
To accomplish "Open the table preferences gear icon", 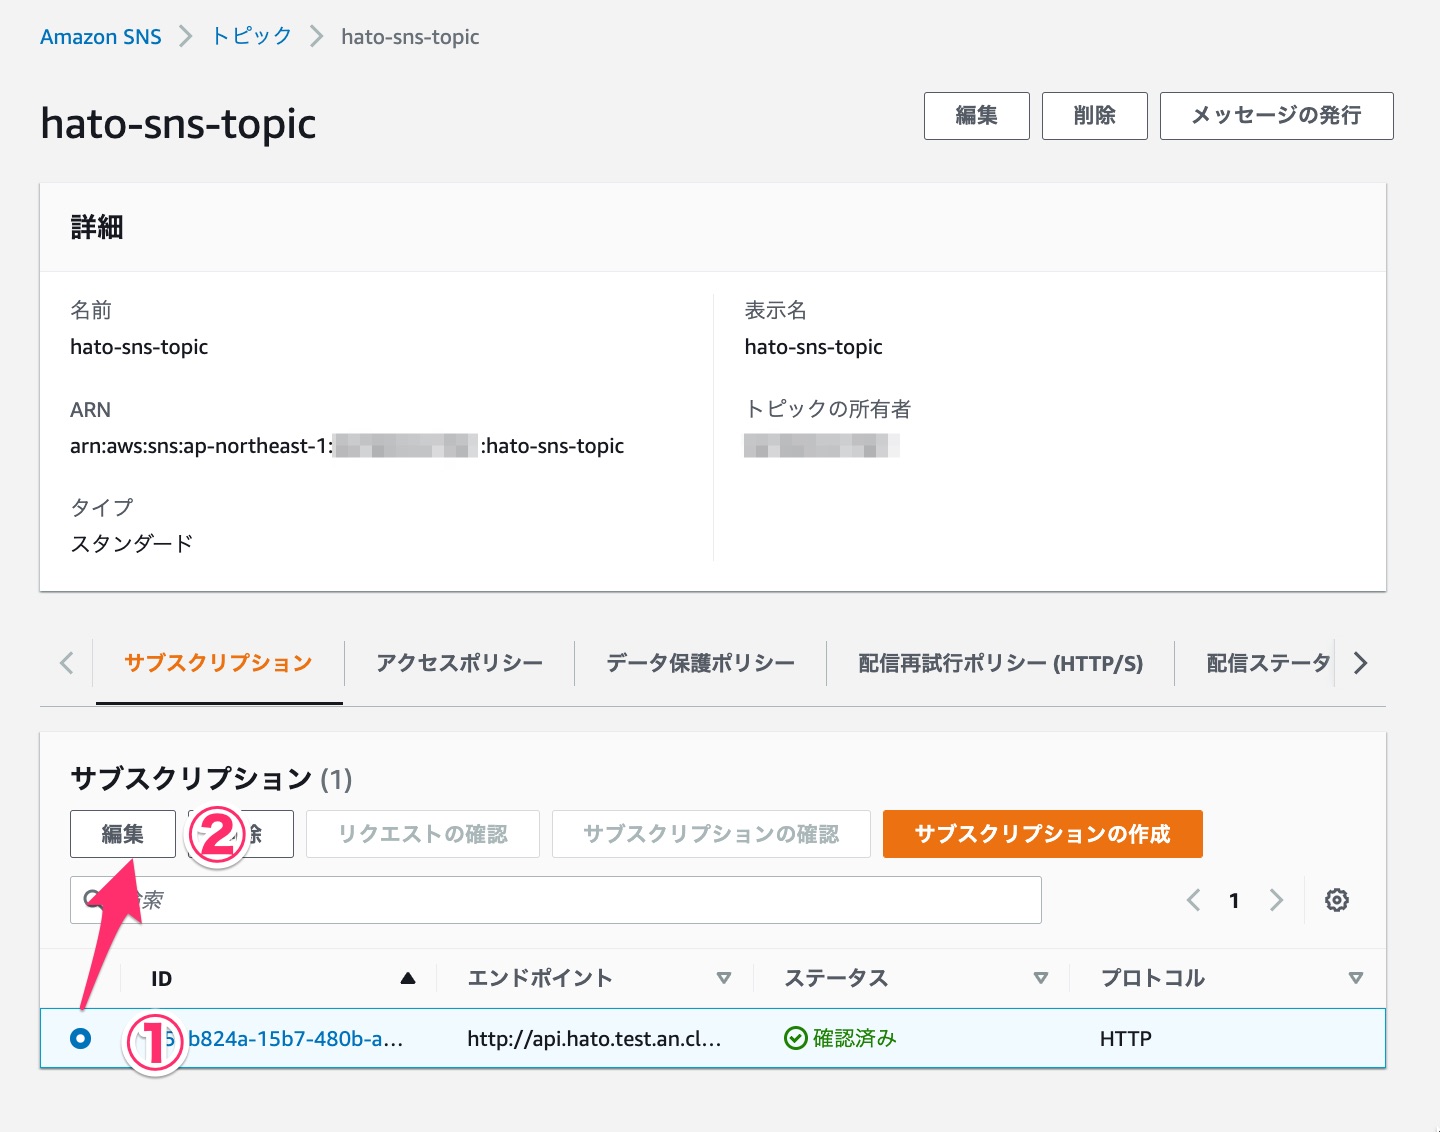I will 1337,900.
